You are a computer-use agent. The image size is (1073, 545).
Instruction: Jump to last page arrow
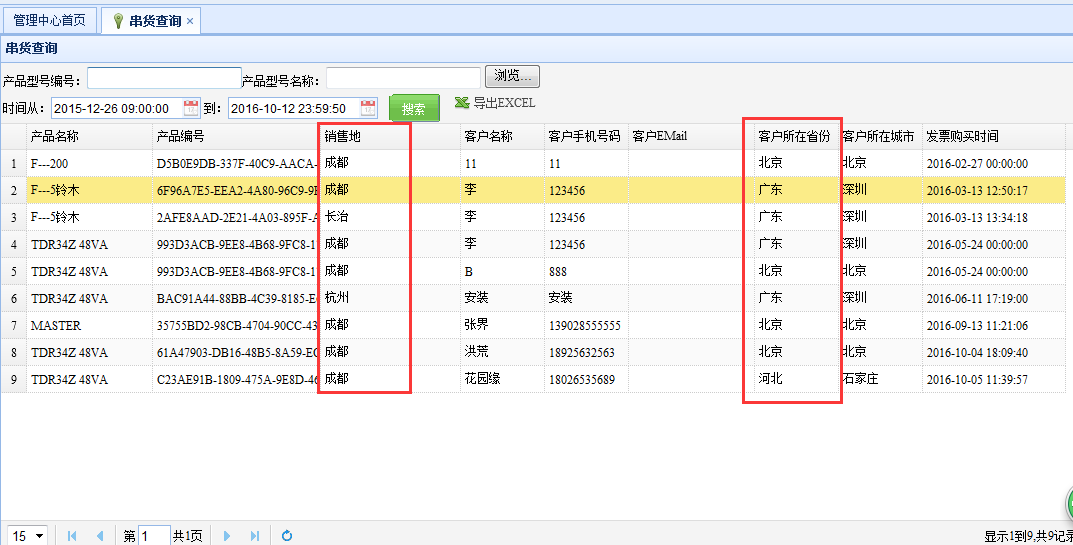pos(255,536)
